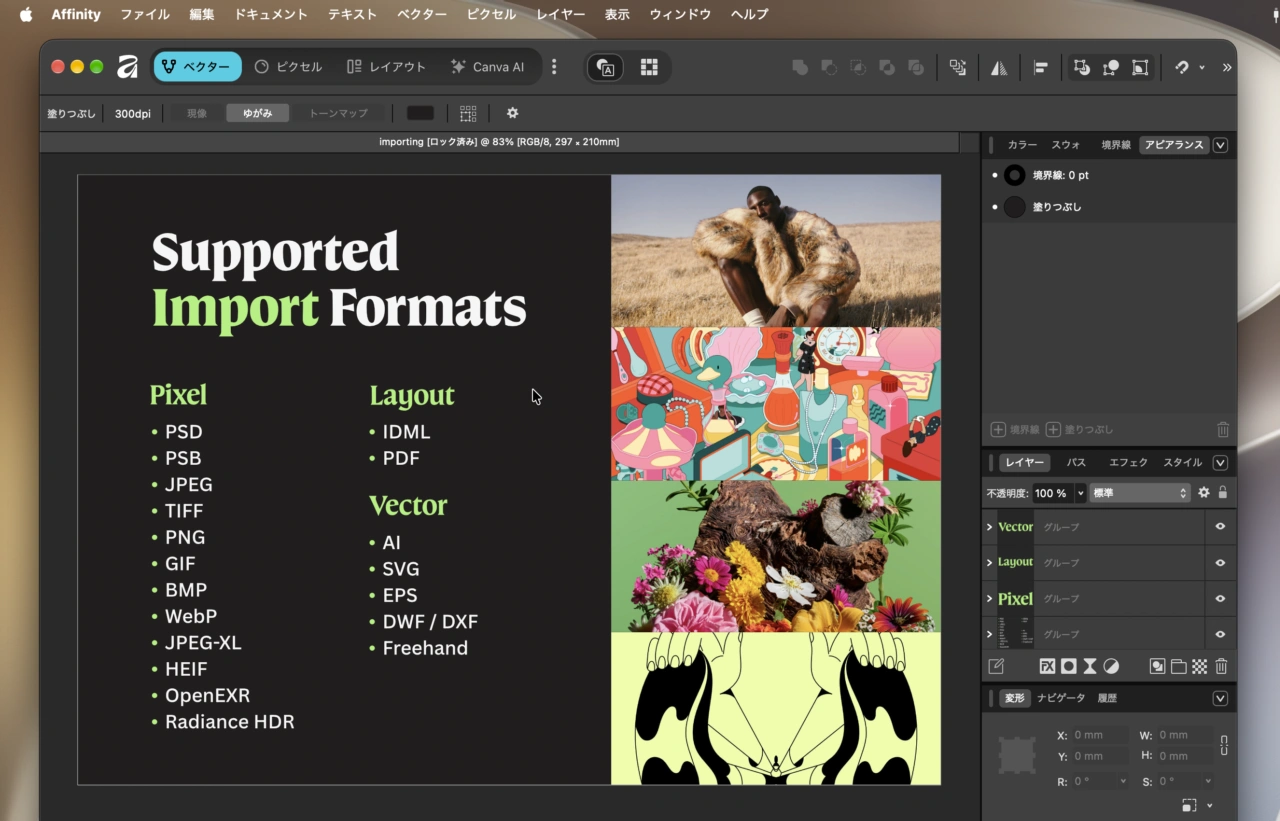Add a mask layer icon
Viewport: 1280px width, 821px height.
pos(1069,666)
